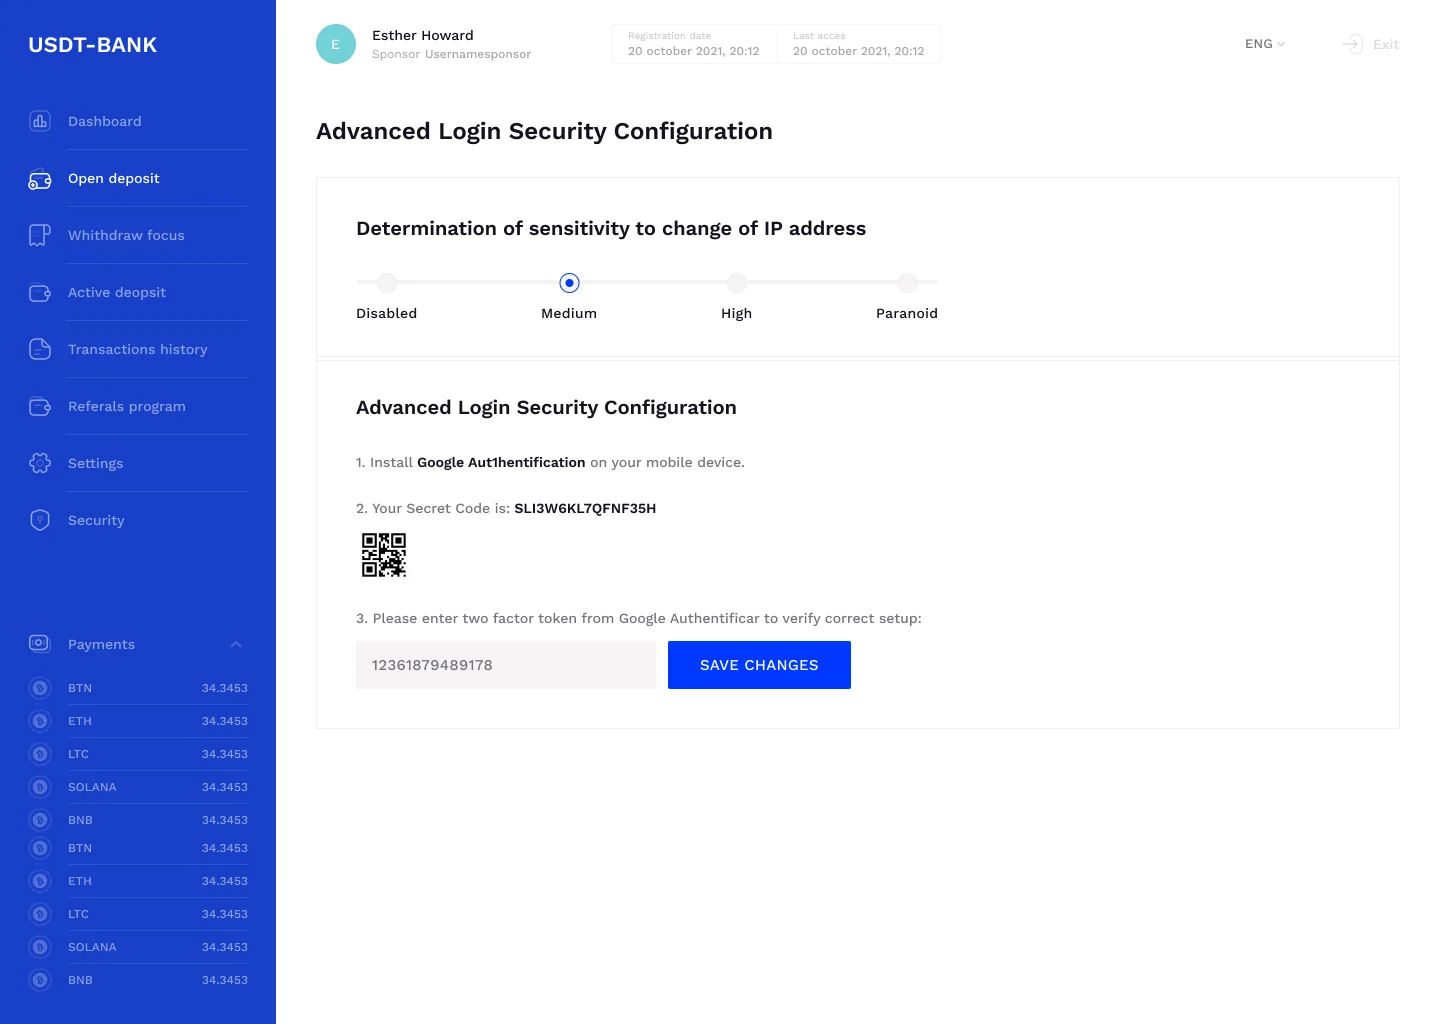Click the SAVE CHANGES button
The image size is (1440, 1024).
tap(759, 665)
